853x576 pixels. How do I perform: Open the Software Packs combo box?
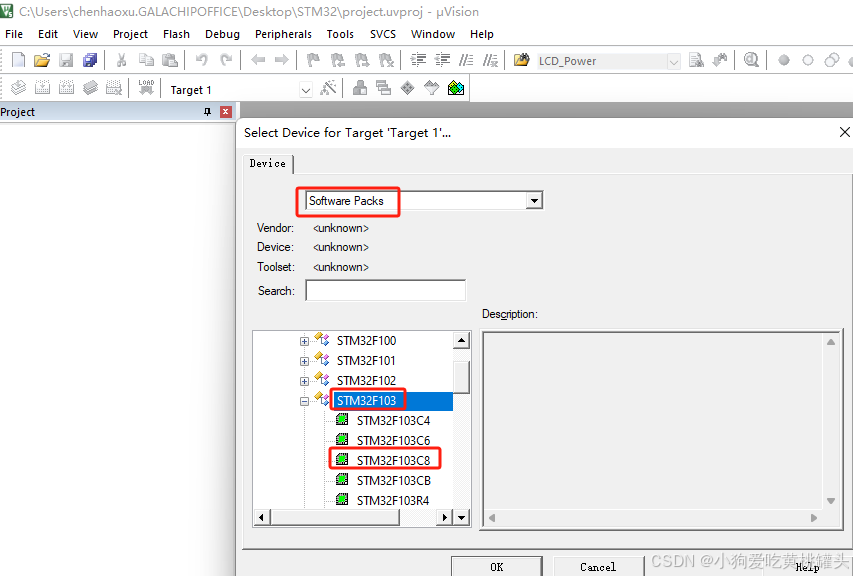[x=424, y=201]
